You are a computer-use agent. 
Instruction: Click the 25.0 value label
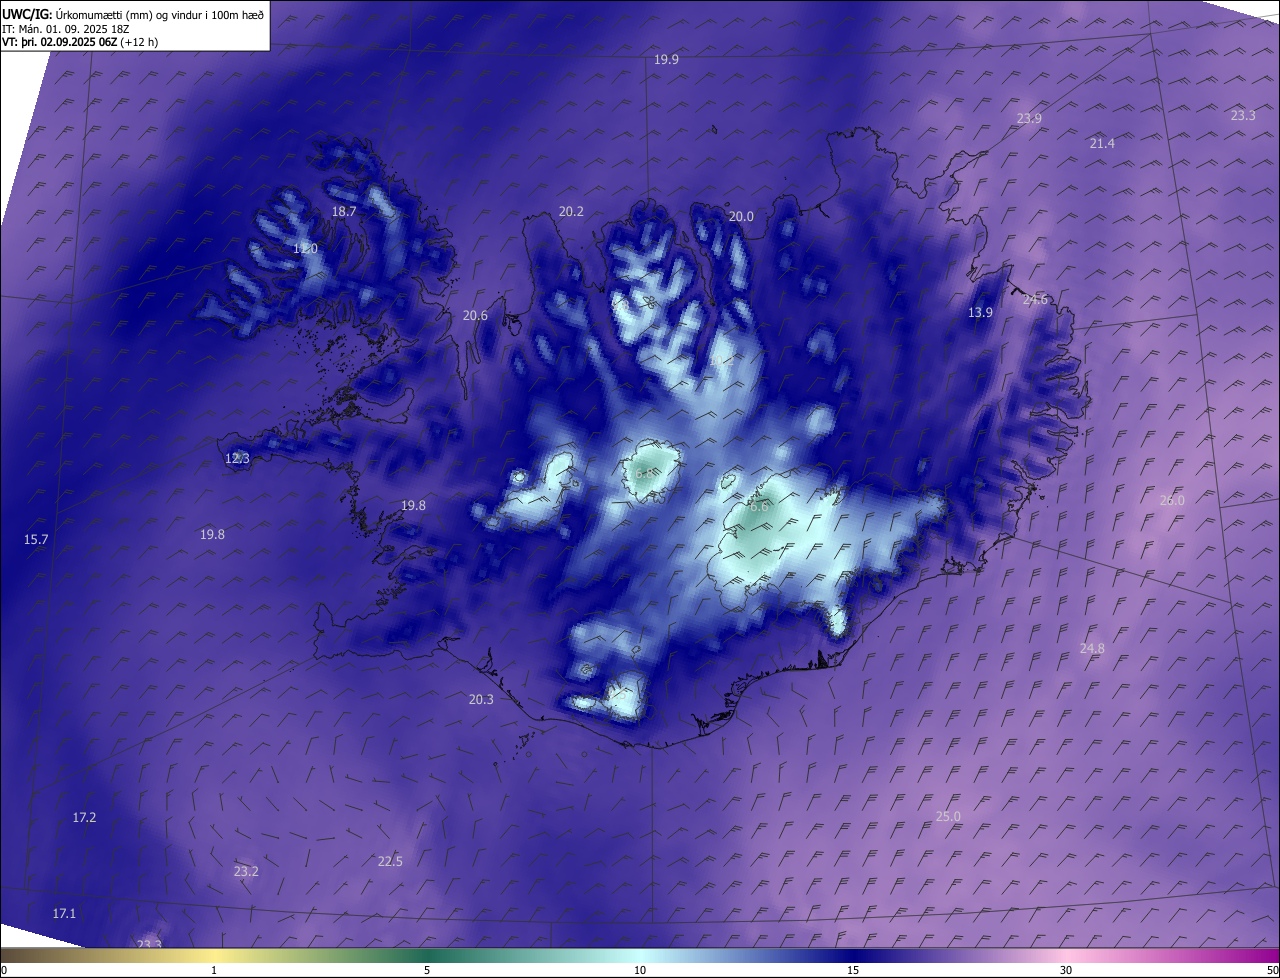pos(948,817)
